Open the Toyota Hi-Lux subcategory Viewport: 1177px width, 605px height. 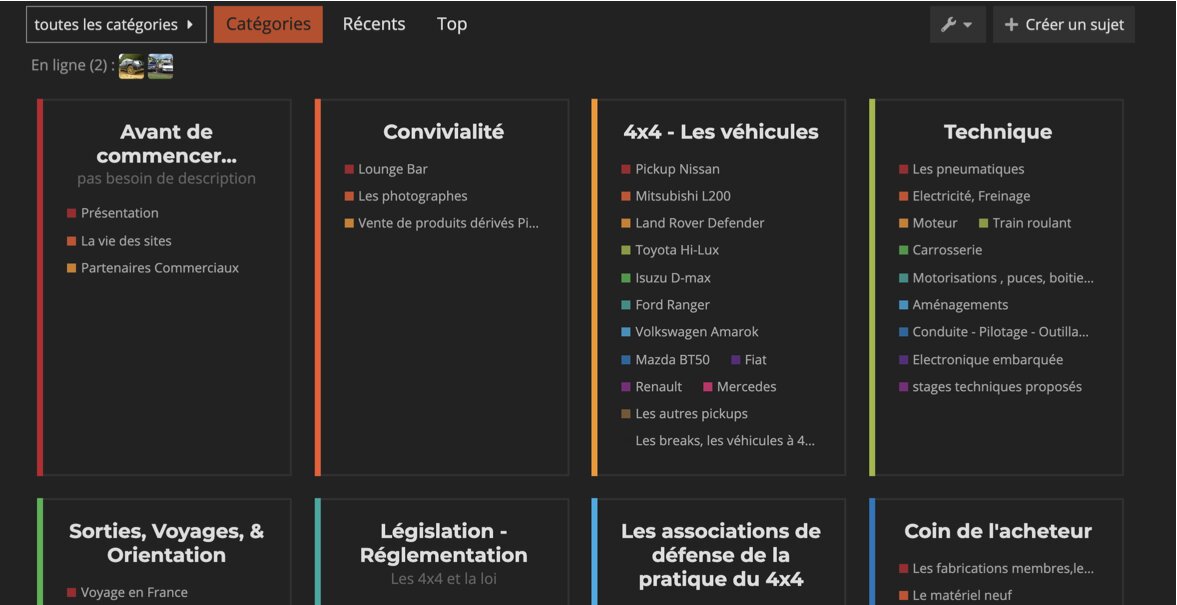pyautogui.click(x=670, y=250)
